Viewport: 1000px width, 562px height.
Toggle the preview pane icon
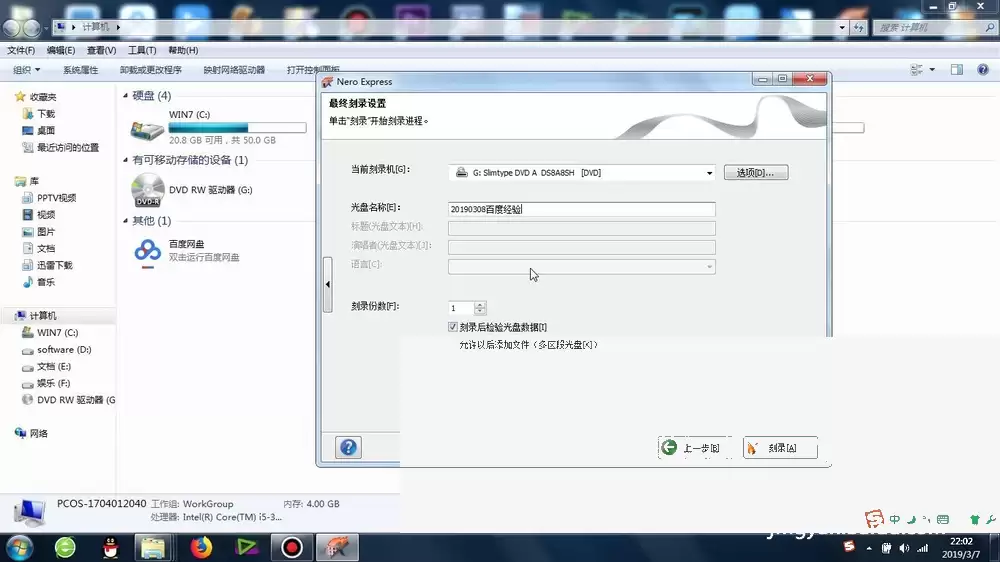[x=957, y=70]
